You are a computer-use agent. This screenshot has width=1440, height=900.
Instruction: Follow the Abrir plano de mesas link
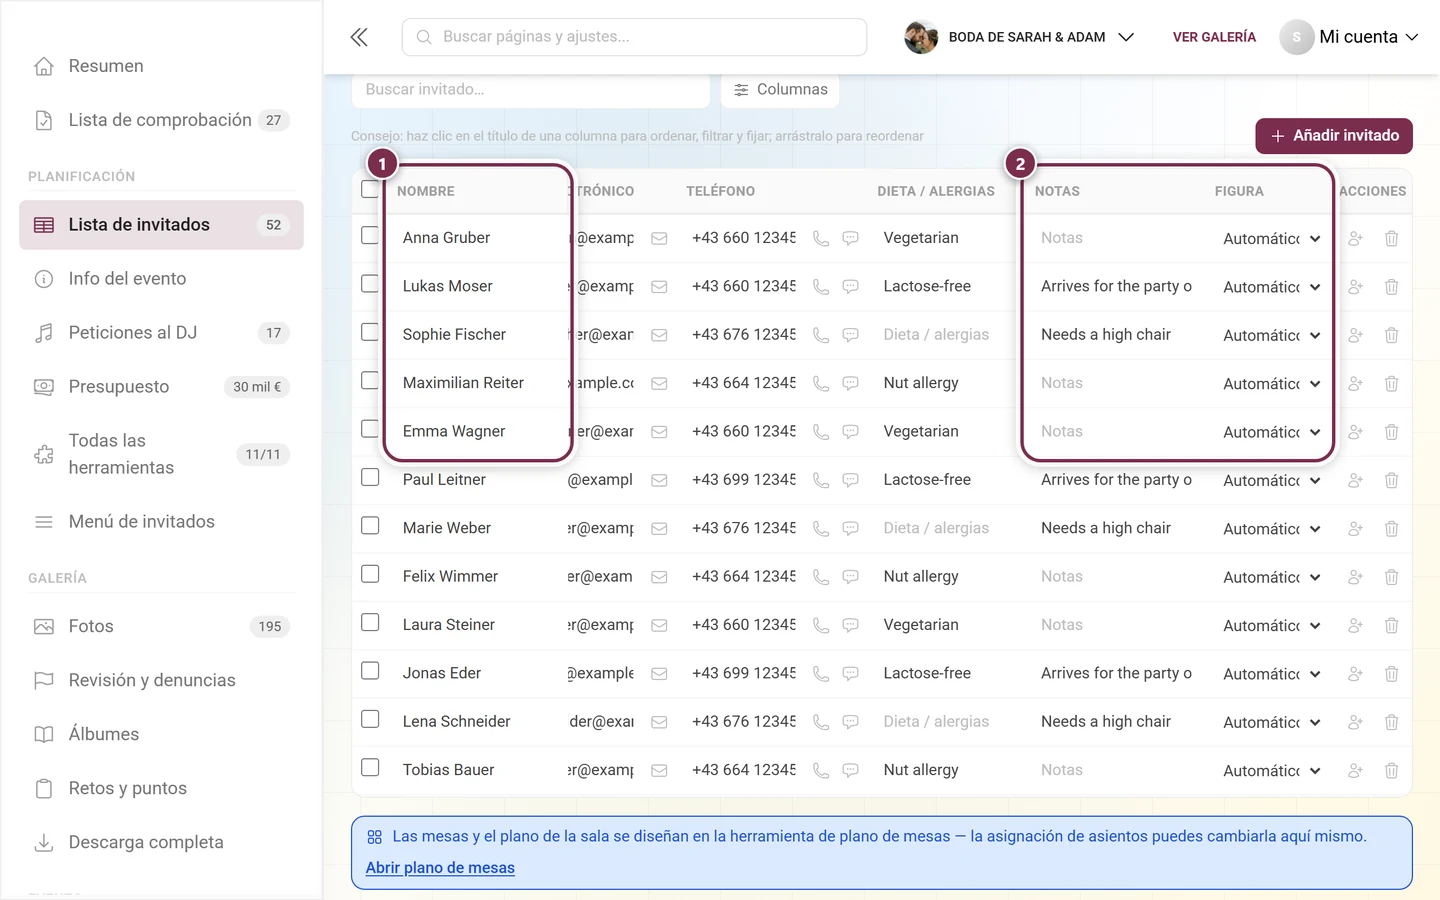point(440,868)
